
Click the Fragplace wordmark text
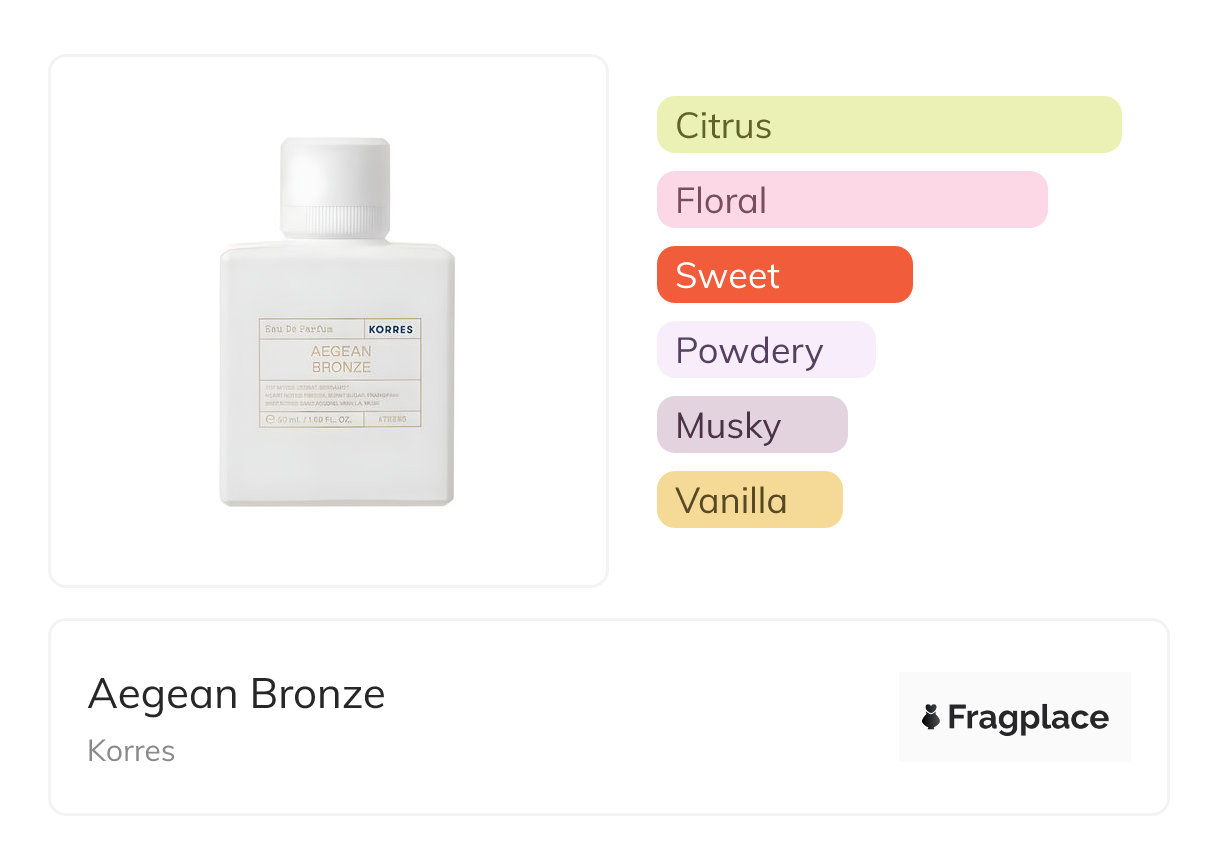[x=1028, y=717]
